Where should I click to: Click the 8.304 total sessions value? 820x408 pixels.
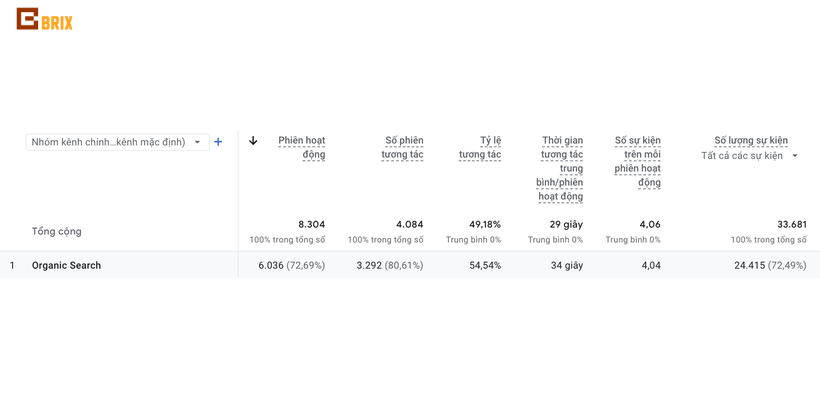(311, 224)
